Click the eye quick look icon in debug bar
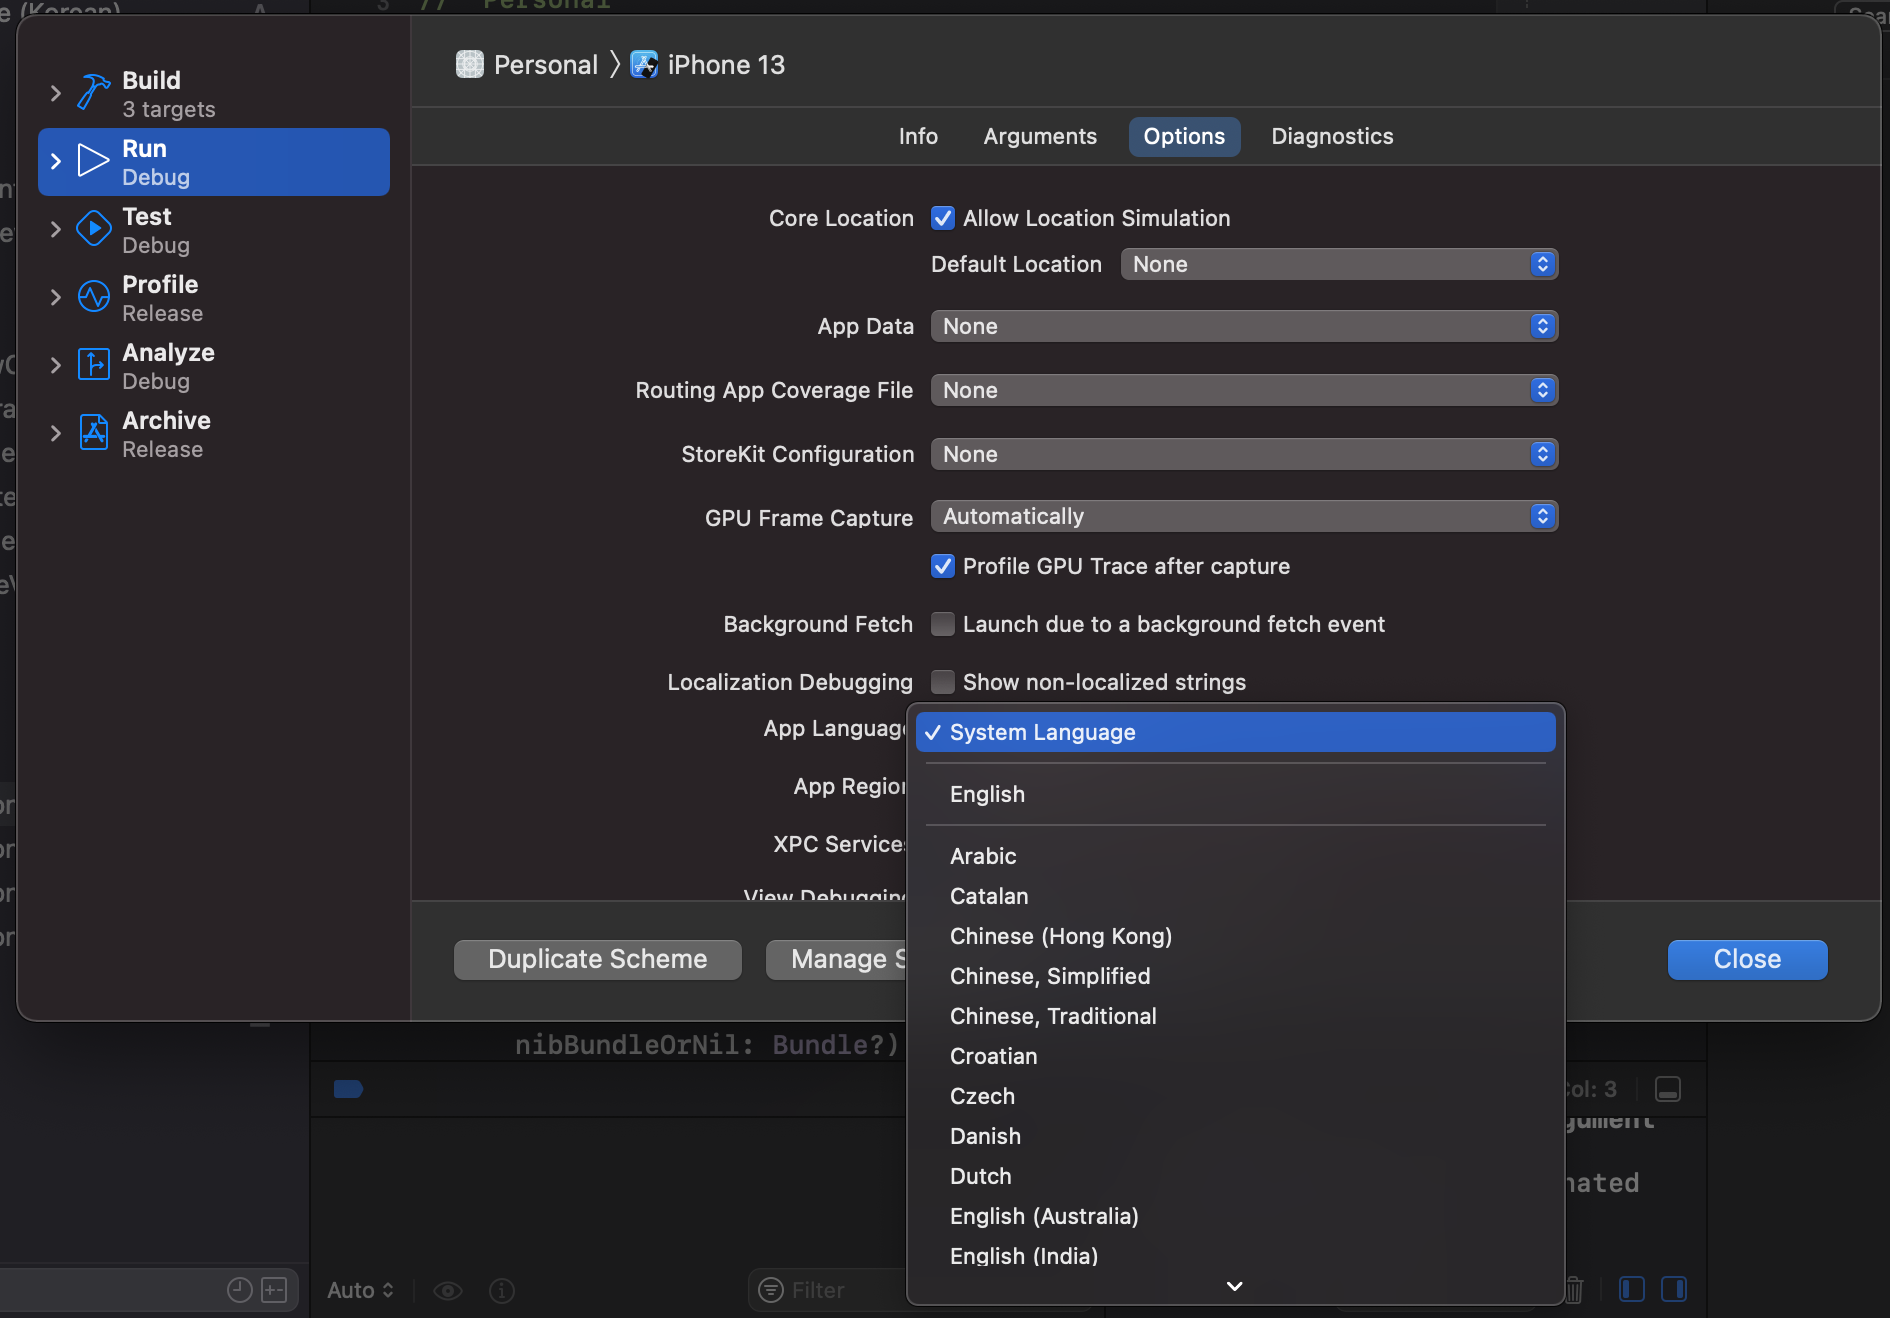 [447, 1290]
